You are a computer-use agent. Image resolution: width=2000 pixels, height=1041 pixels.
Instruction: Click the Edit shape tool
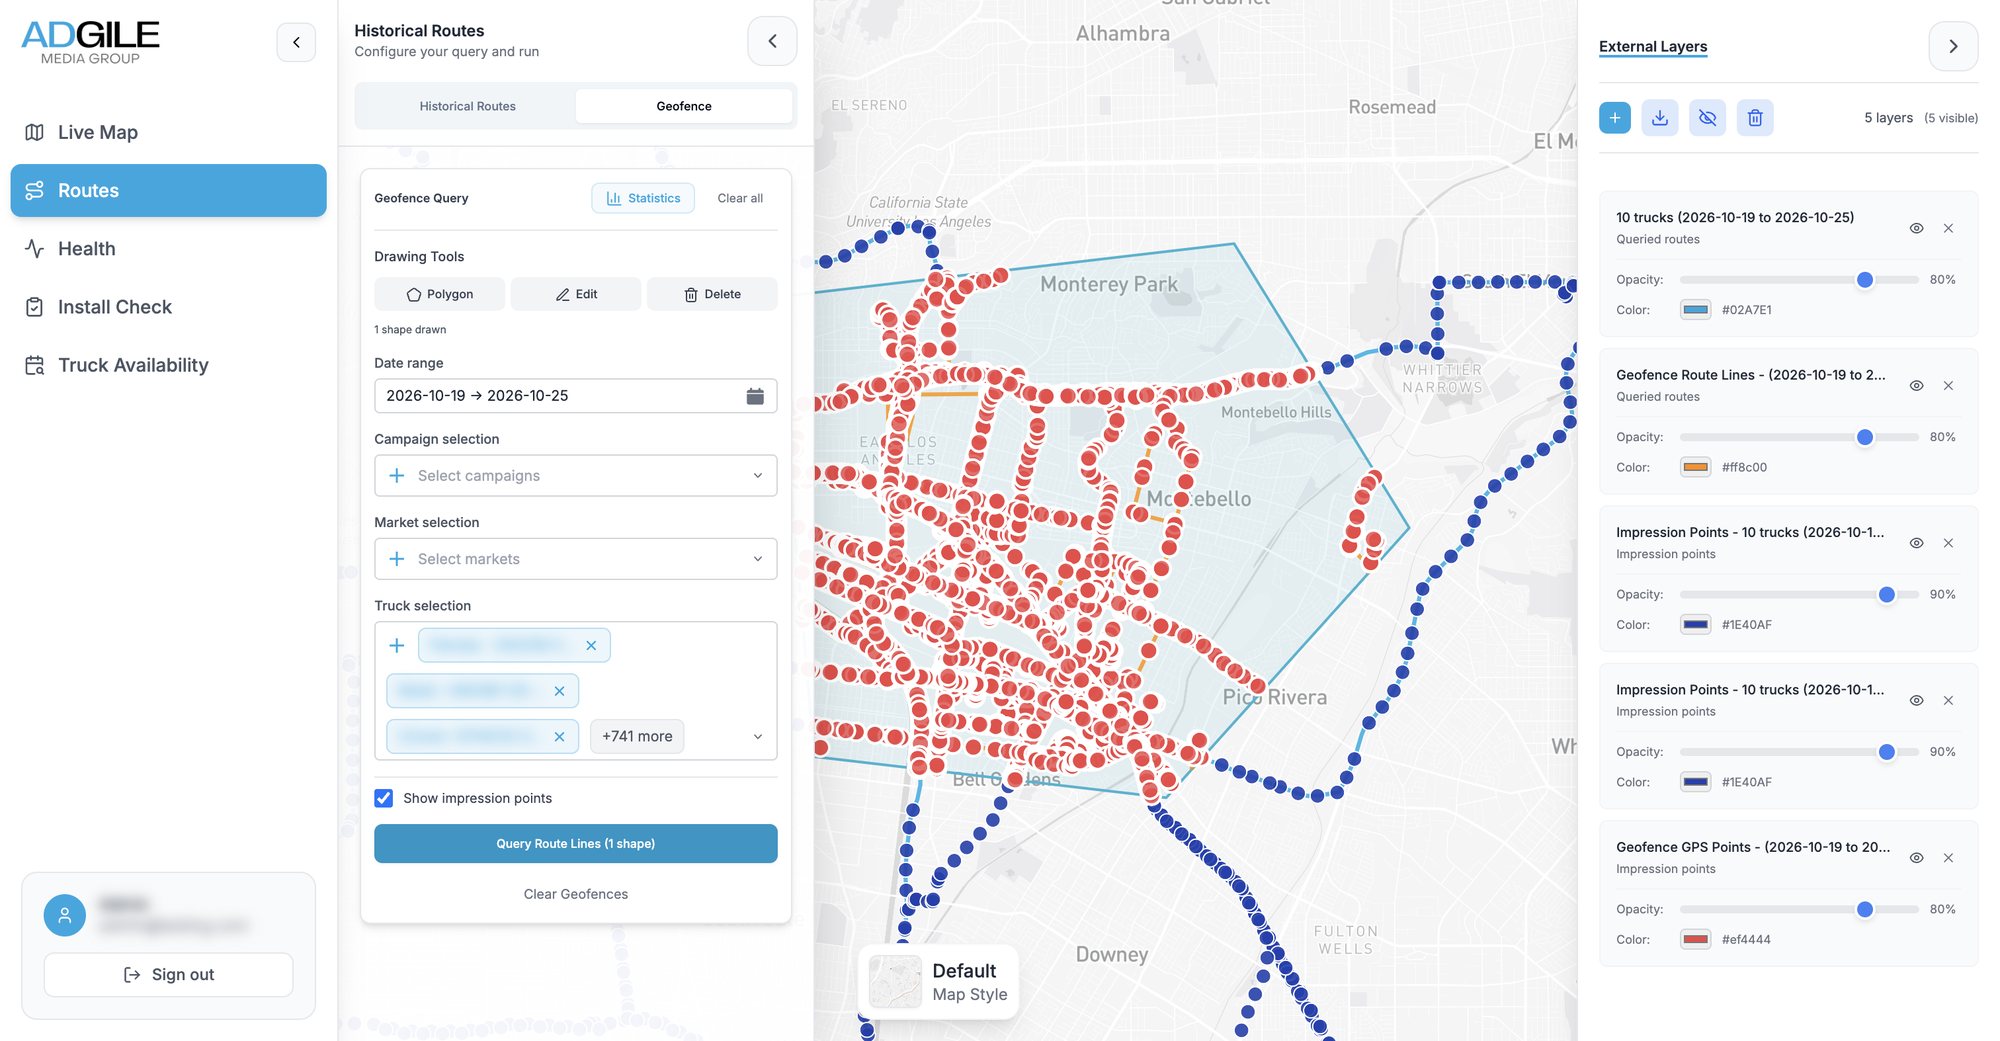pyautogui.click(x=576, y=294)
